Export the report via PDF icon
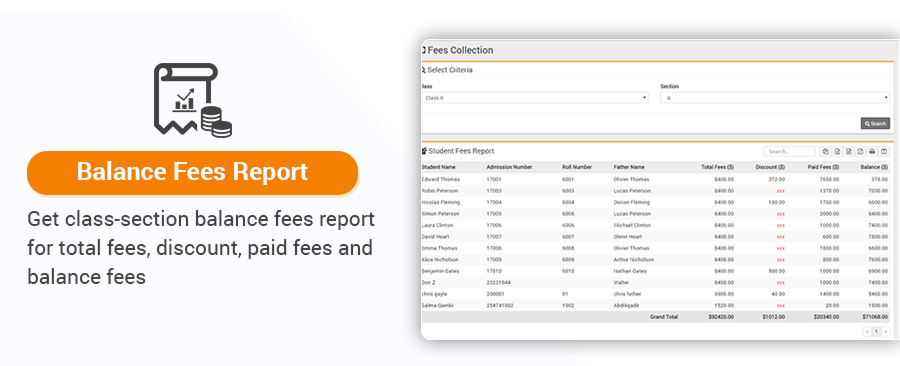The height and width of the screenshot is (366, 900). coord(860,151)
